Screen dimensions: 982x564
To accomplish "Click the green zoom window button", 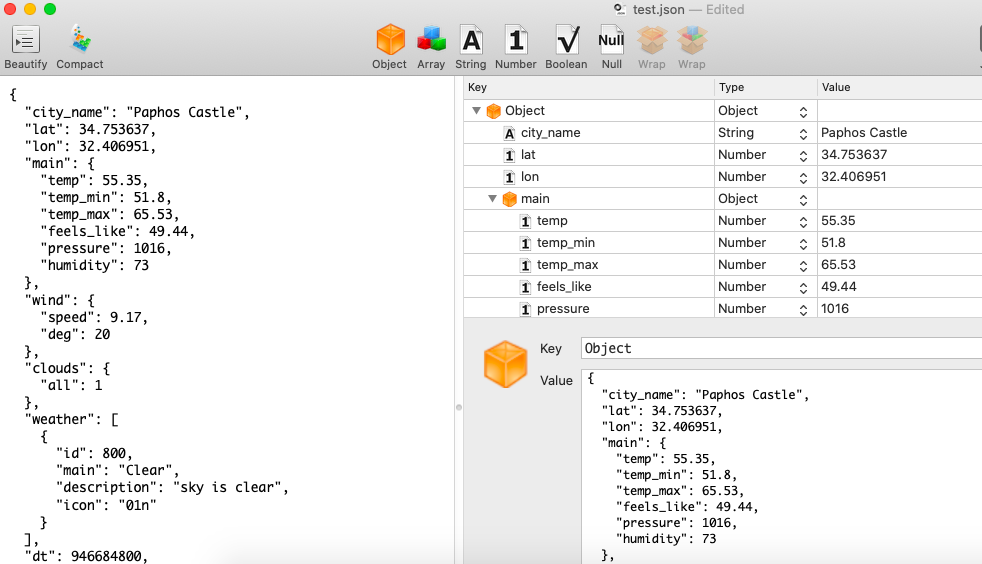I will click(x=50, y=9).
